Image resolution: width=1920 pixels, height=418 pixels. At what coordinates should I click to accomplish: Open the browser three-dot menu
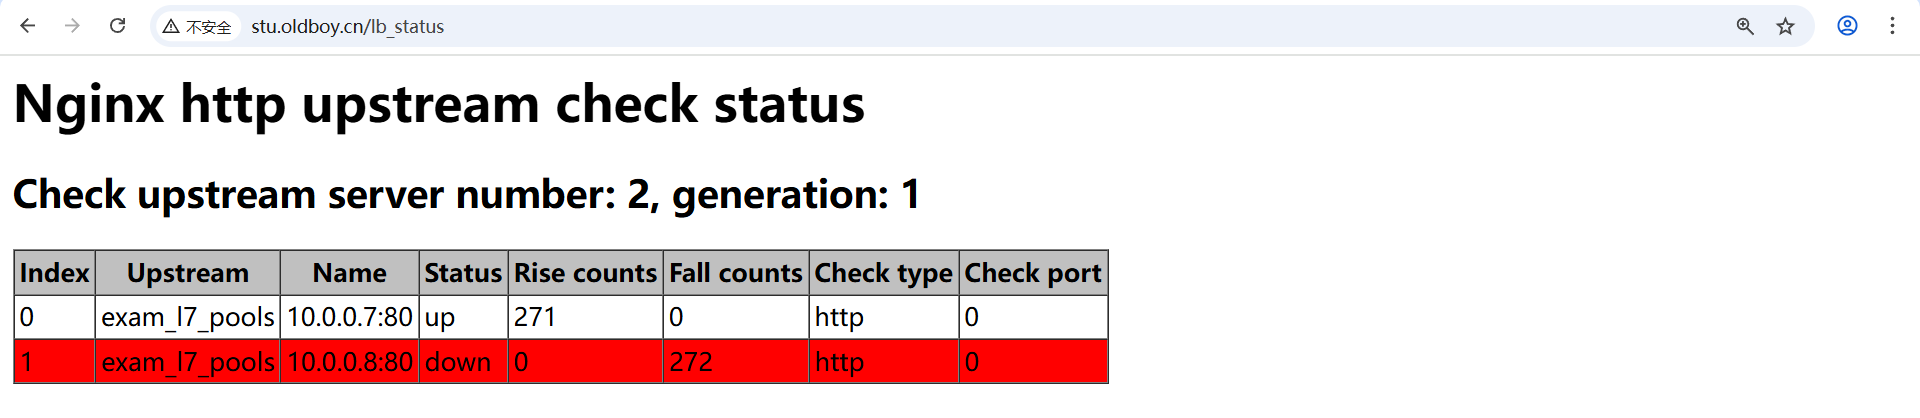click(x=1892, y=26)
